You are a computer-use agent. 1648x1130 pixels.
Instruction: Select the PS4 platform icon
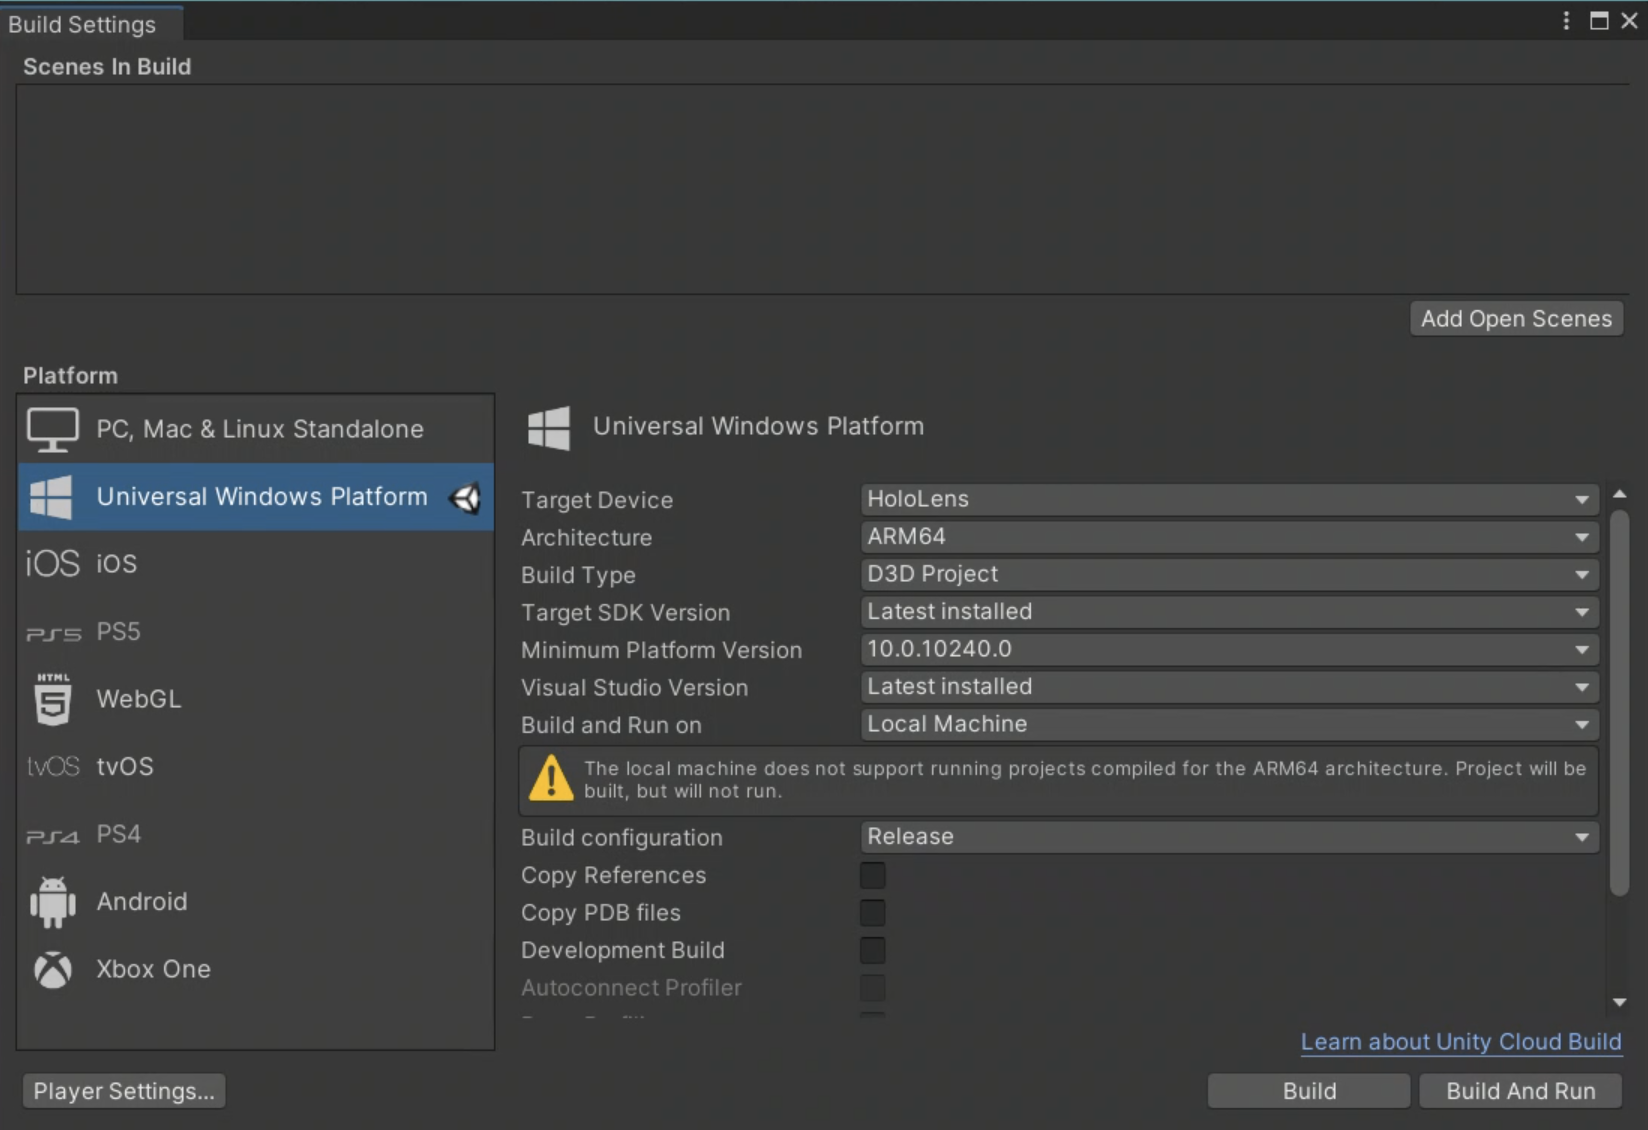pos(53,836)
